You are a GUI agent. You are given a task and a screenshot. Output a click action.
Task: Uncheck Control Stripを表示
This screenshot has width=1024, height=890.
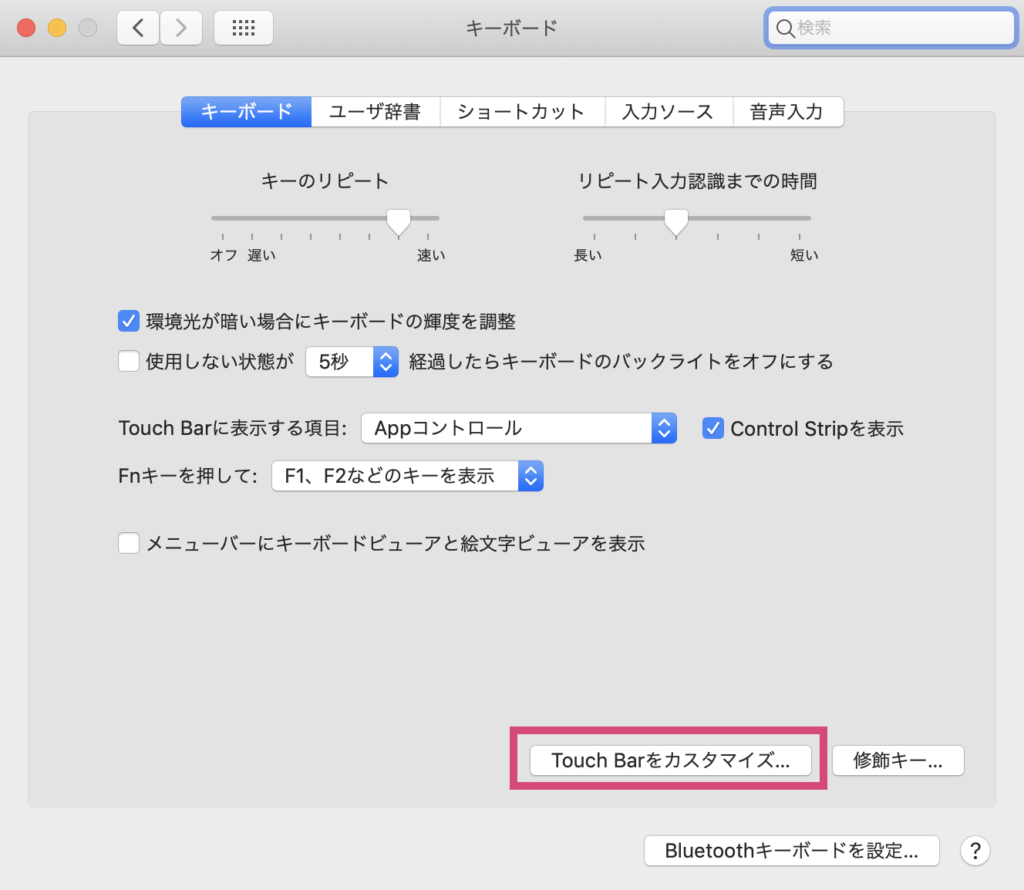tap(712, 428)
